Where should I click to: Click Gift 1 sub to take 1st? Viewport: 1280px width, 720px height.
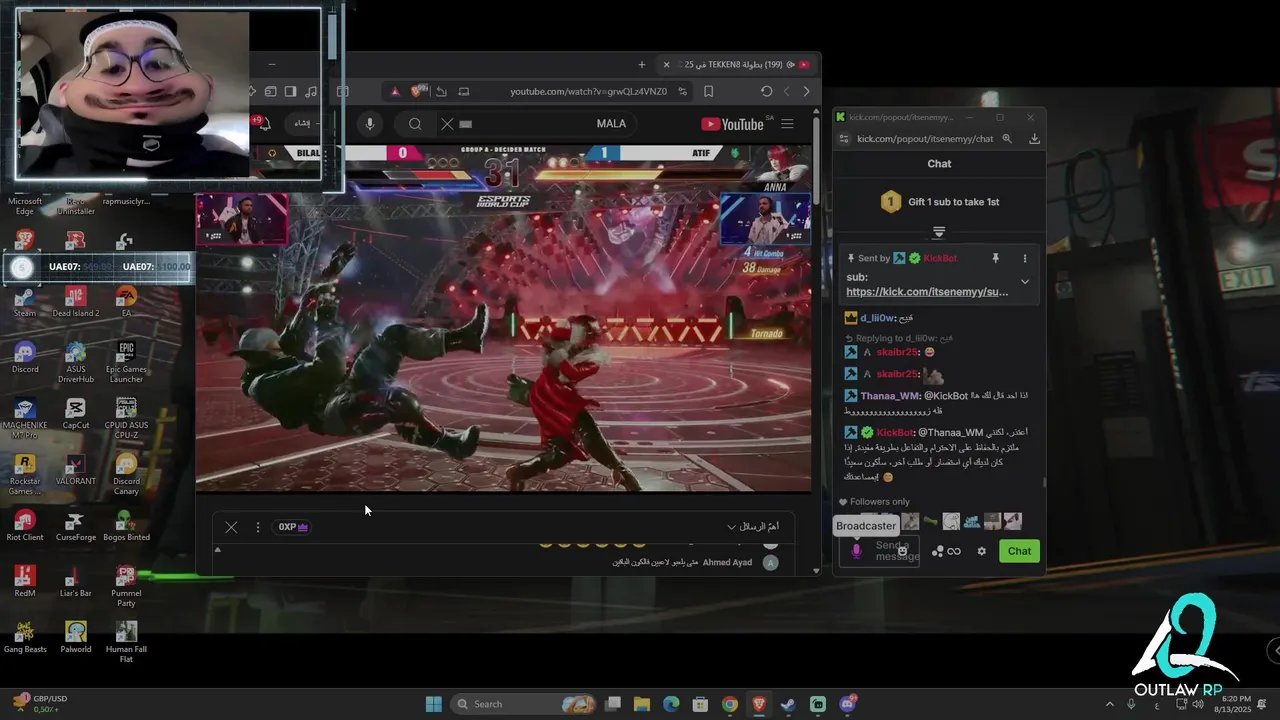tap(939, 202)
